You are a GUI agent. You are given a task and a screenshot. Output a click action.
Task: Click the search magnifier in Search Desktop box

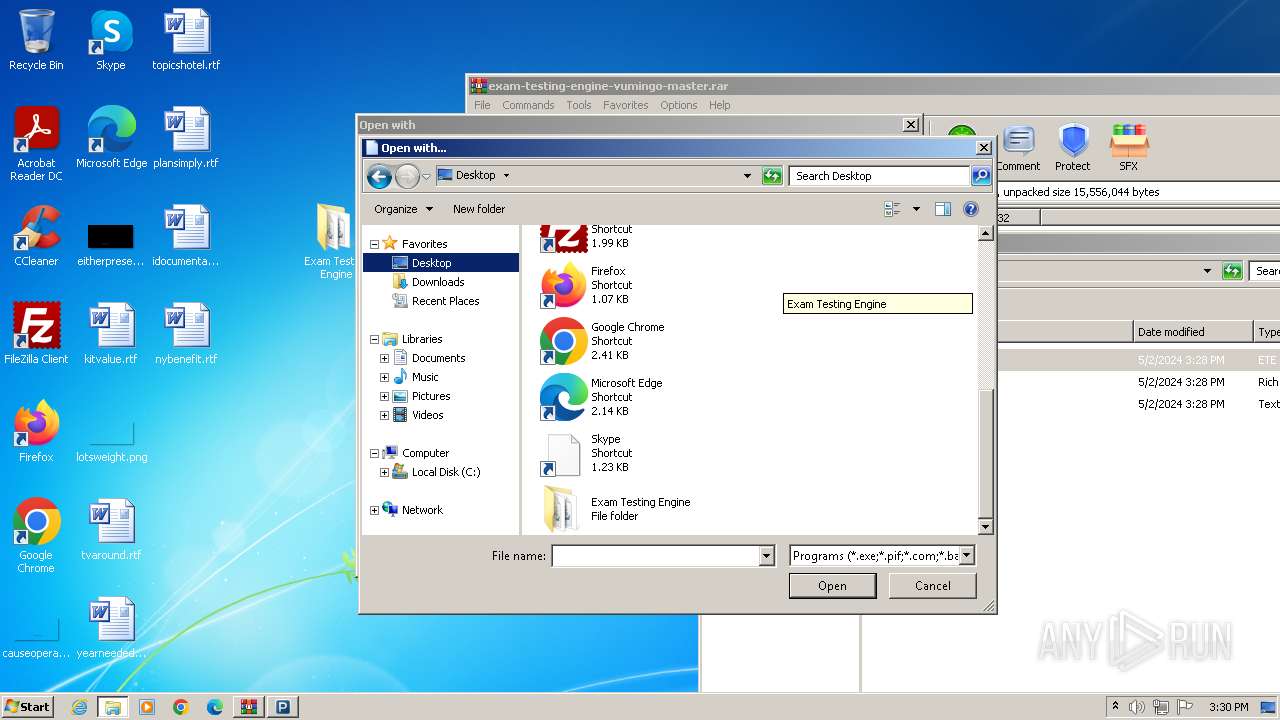click(980, 176)
